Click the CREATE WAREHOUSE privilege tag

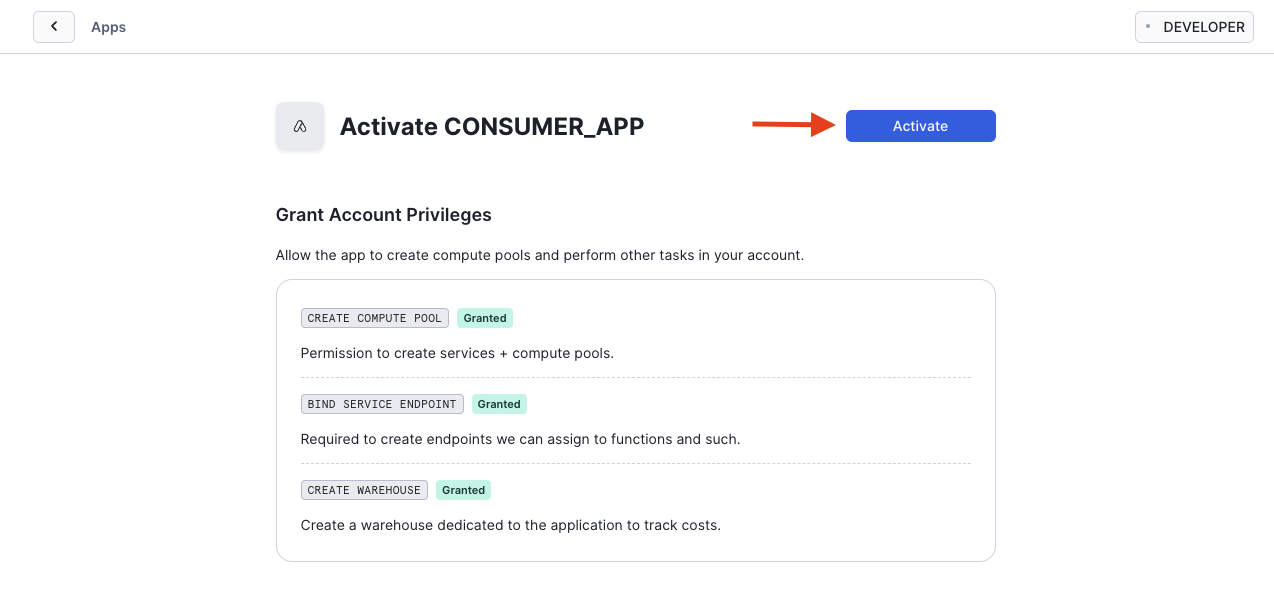[x=364, y=490]
